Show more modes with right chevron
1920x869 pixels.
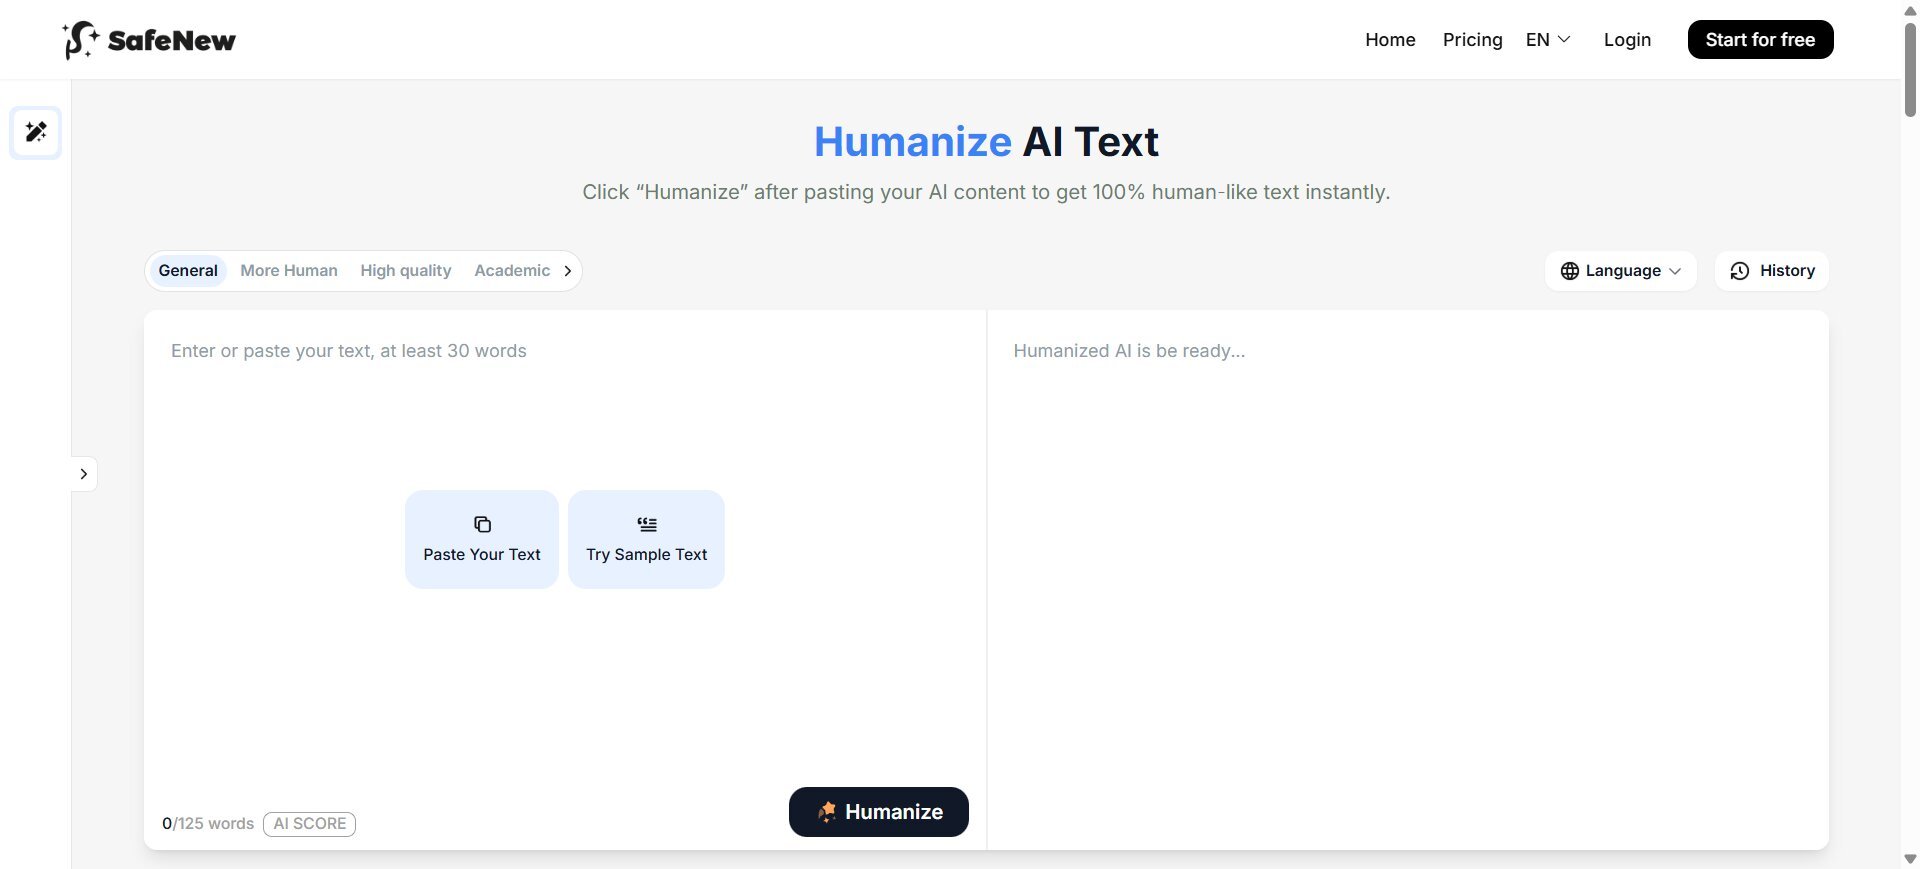coord(568,271)
